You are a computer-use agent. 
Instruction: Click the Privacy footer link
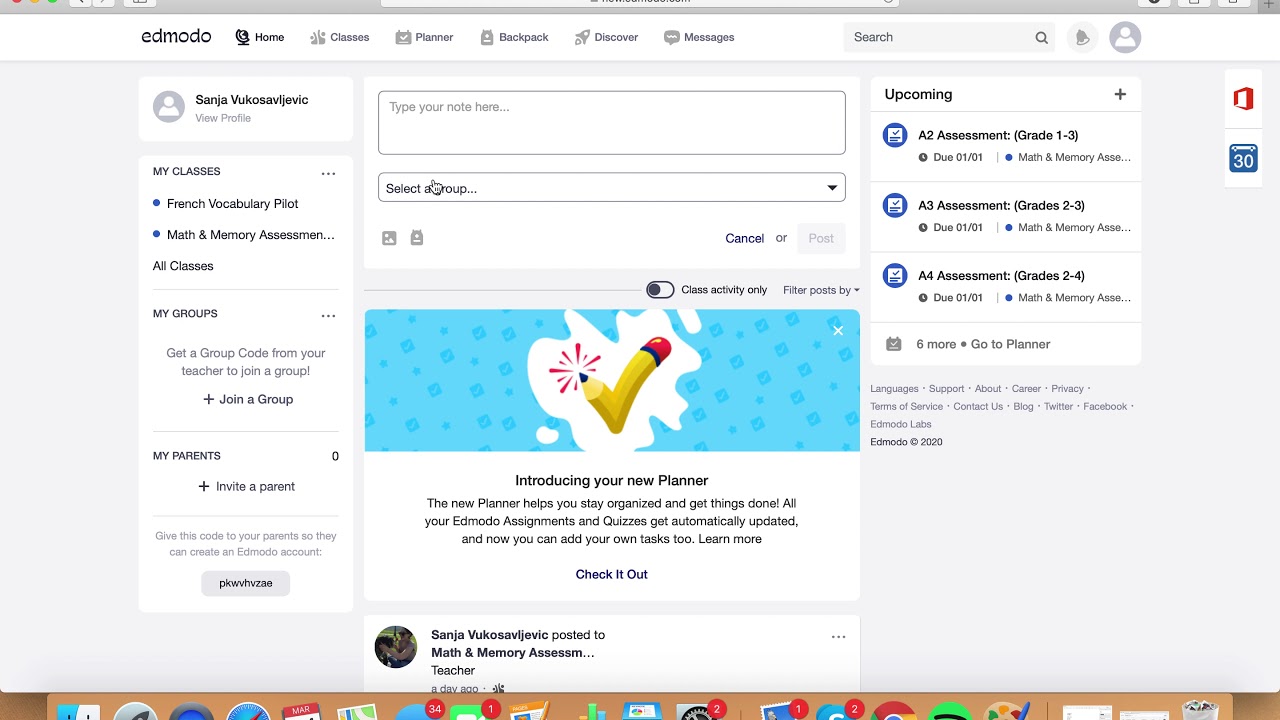1067,389
